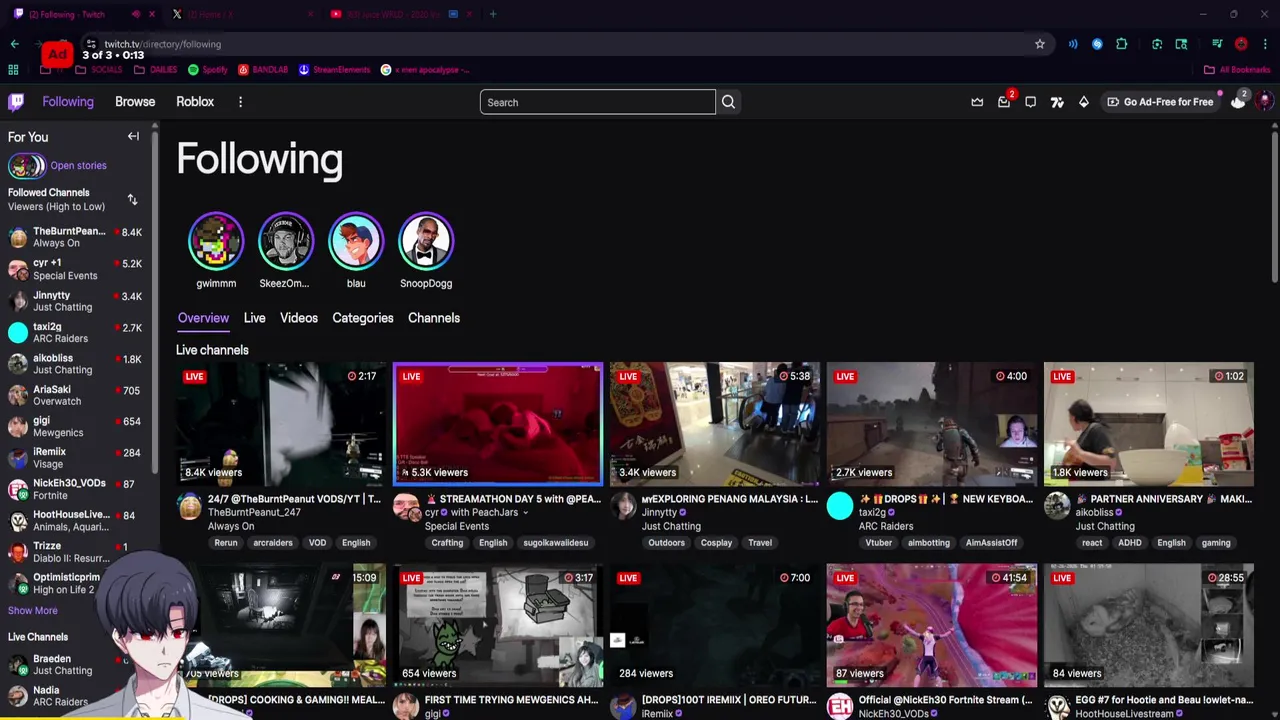1280x720 pixels.
Task: Open the Prime loot crown icon
Action: coord(977,102)
